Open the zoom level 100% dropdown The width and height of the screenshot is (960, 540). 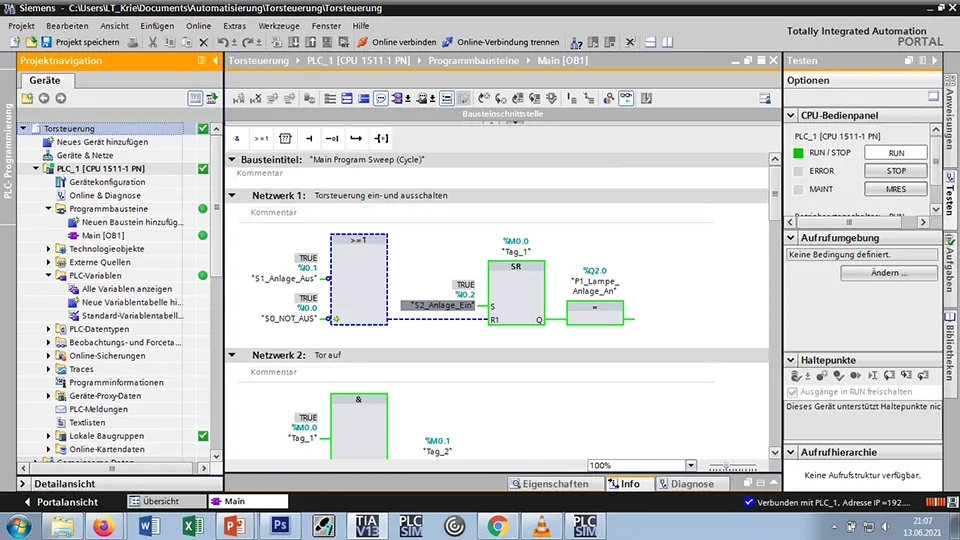pyautogui.click(x=691, y=465)
